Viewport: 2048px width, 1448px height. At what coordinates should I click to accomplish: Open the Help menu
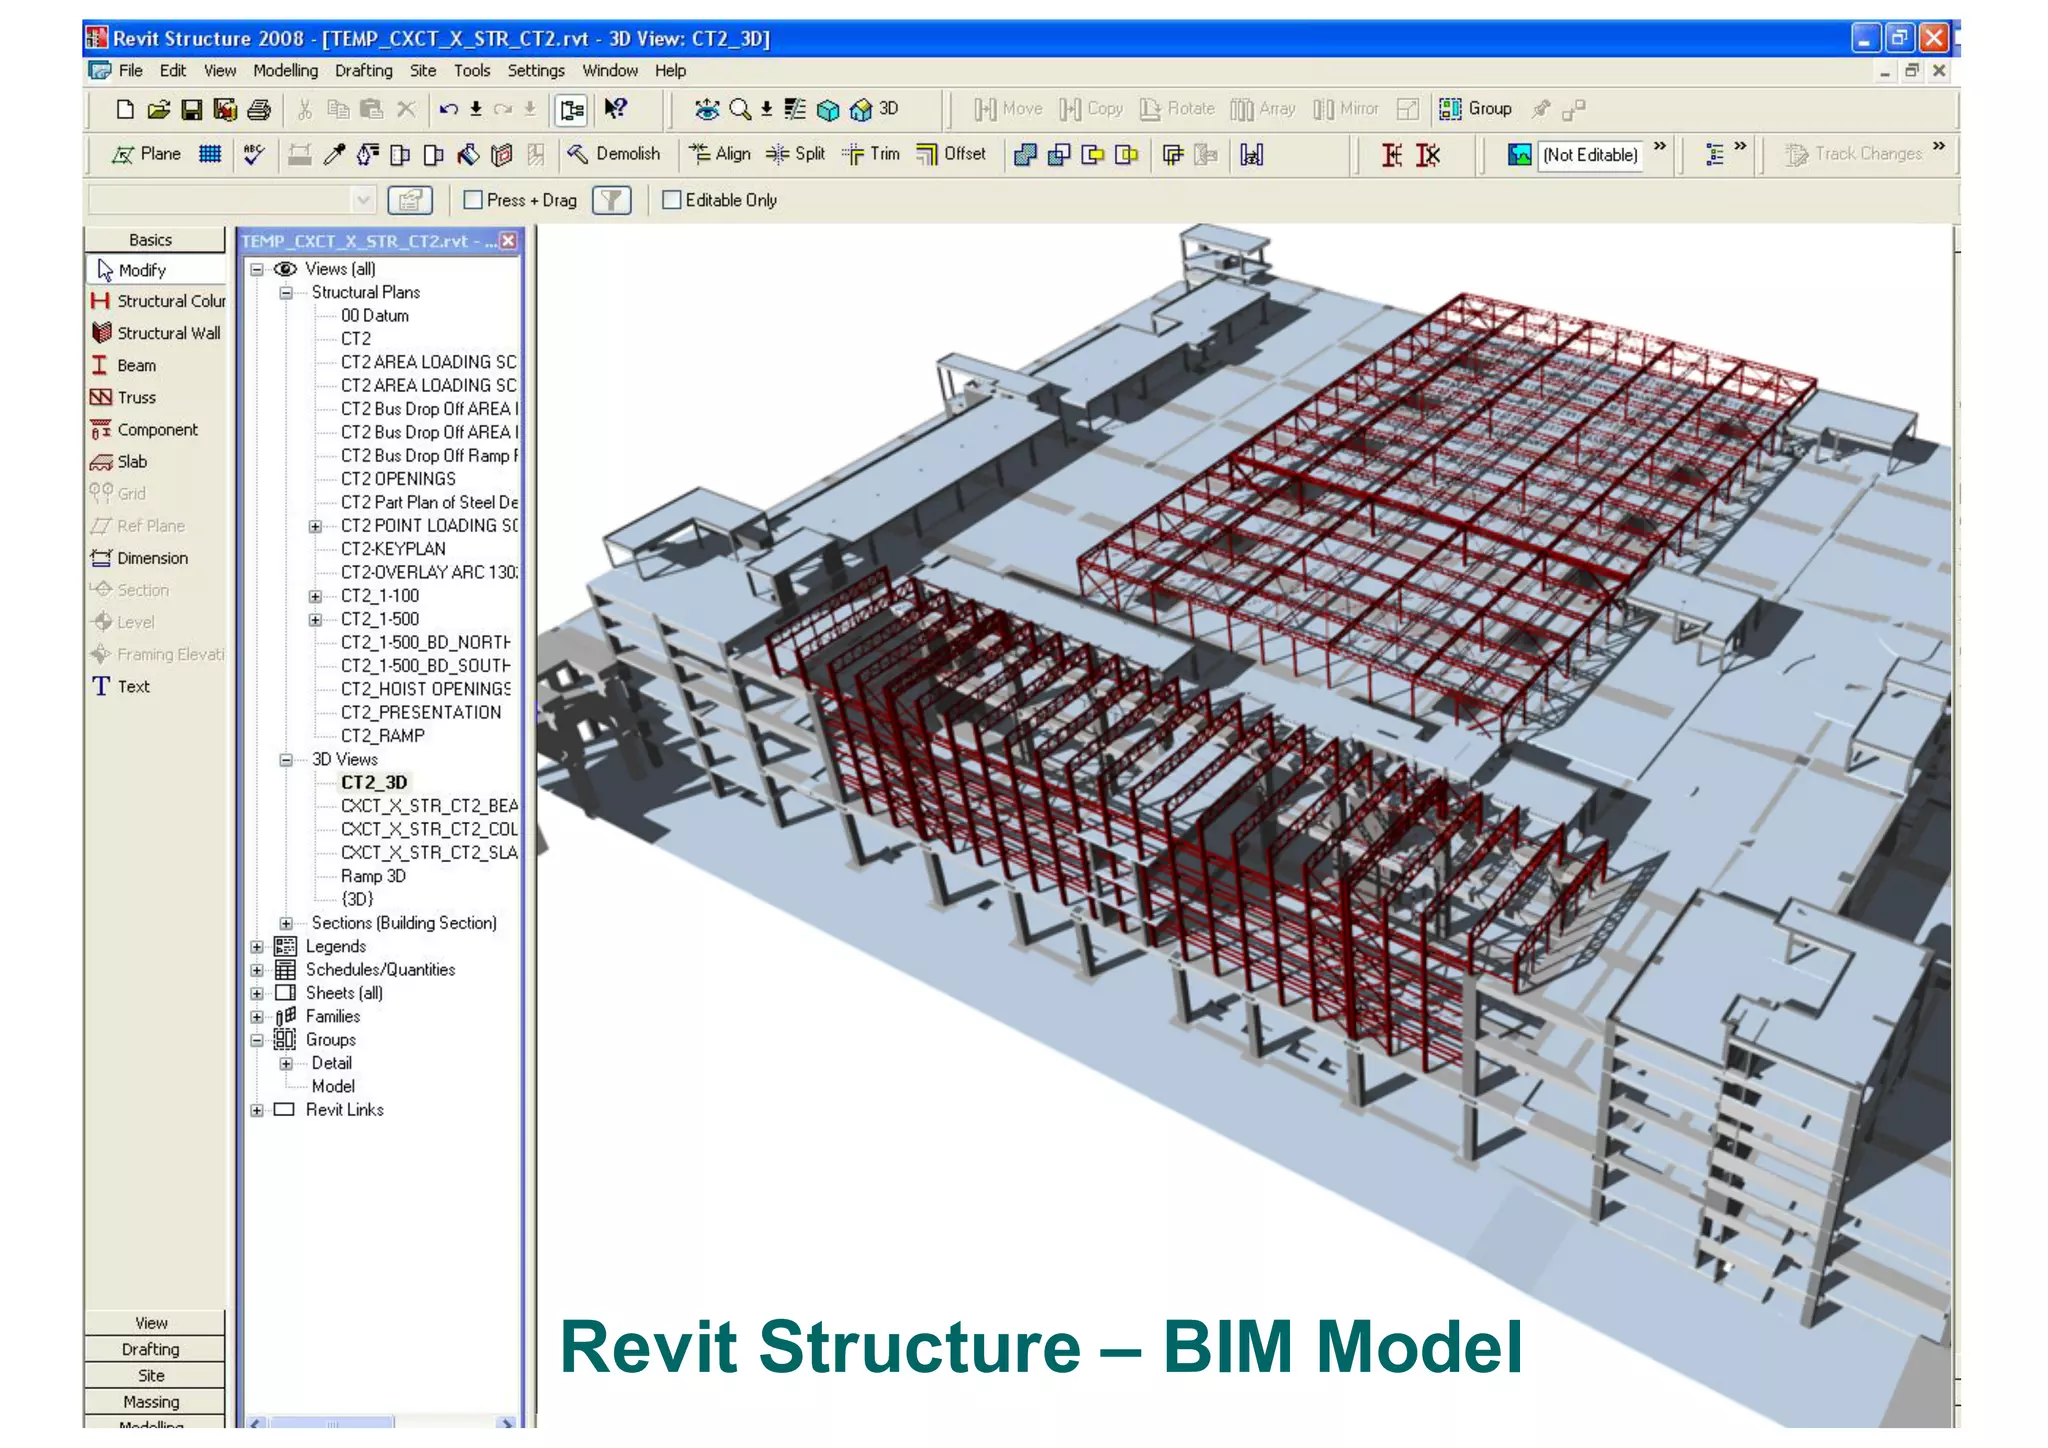tap(670, 71)
